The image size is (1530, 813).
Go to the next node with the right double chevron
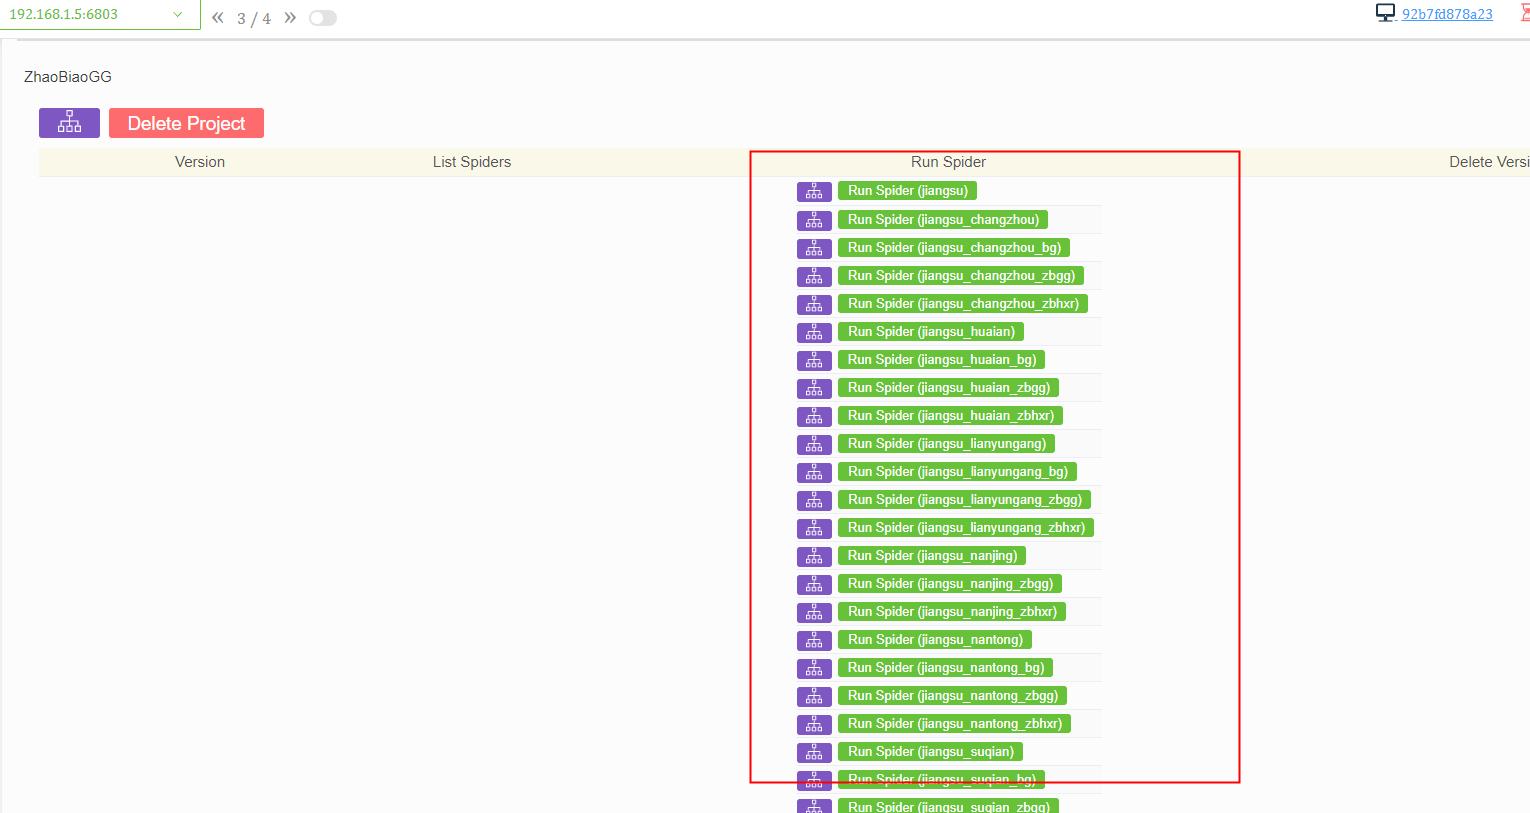pyautogui.click(x=290, y=18)
